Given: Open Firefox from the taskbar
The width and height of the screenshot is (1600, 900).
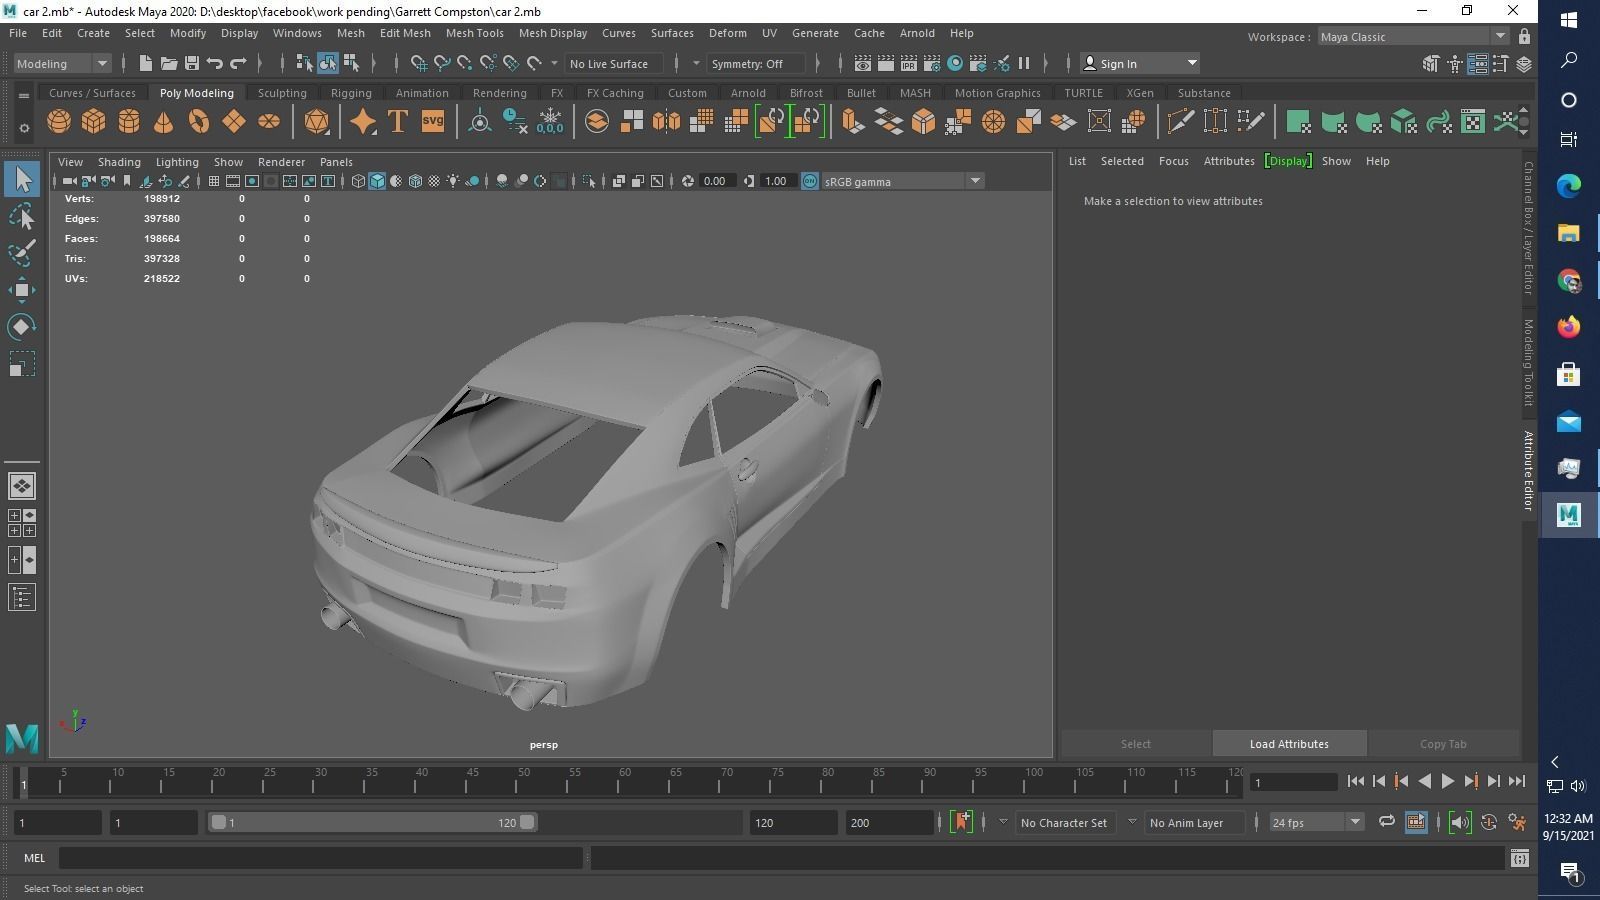Looking at the screenshot, I should pyautogui.click(x=1568, y=327).
